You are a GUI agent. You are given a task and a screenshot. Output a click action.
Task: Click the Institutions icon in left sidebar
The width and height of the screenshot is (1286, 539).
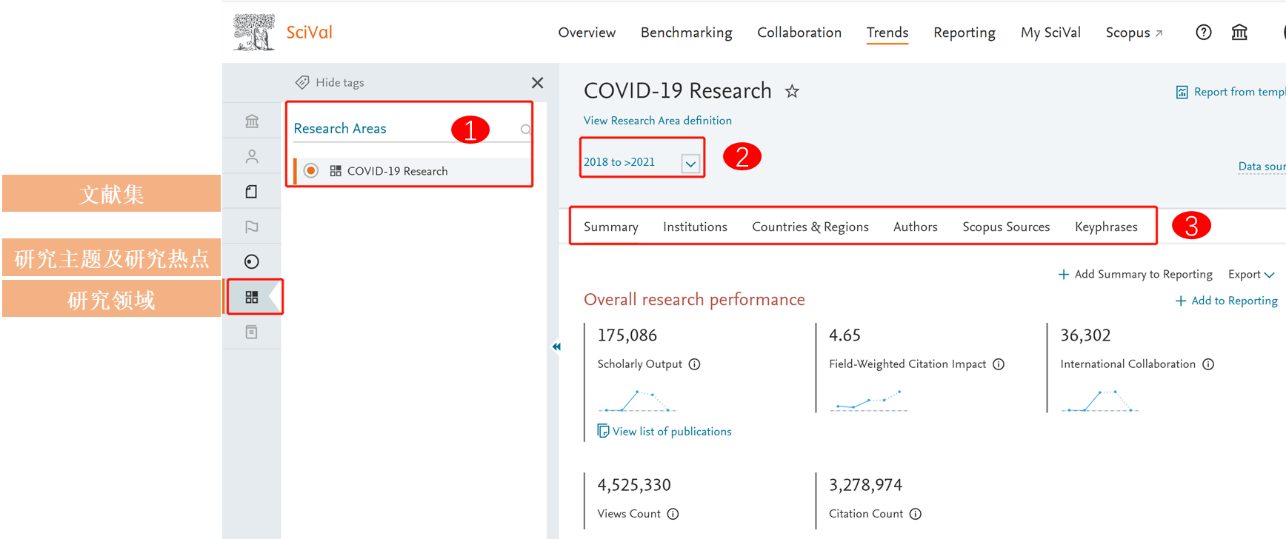point(252,122)
